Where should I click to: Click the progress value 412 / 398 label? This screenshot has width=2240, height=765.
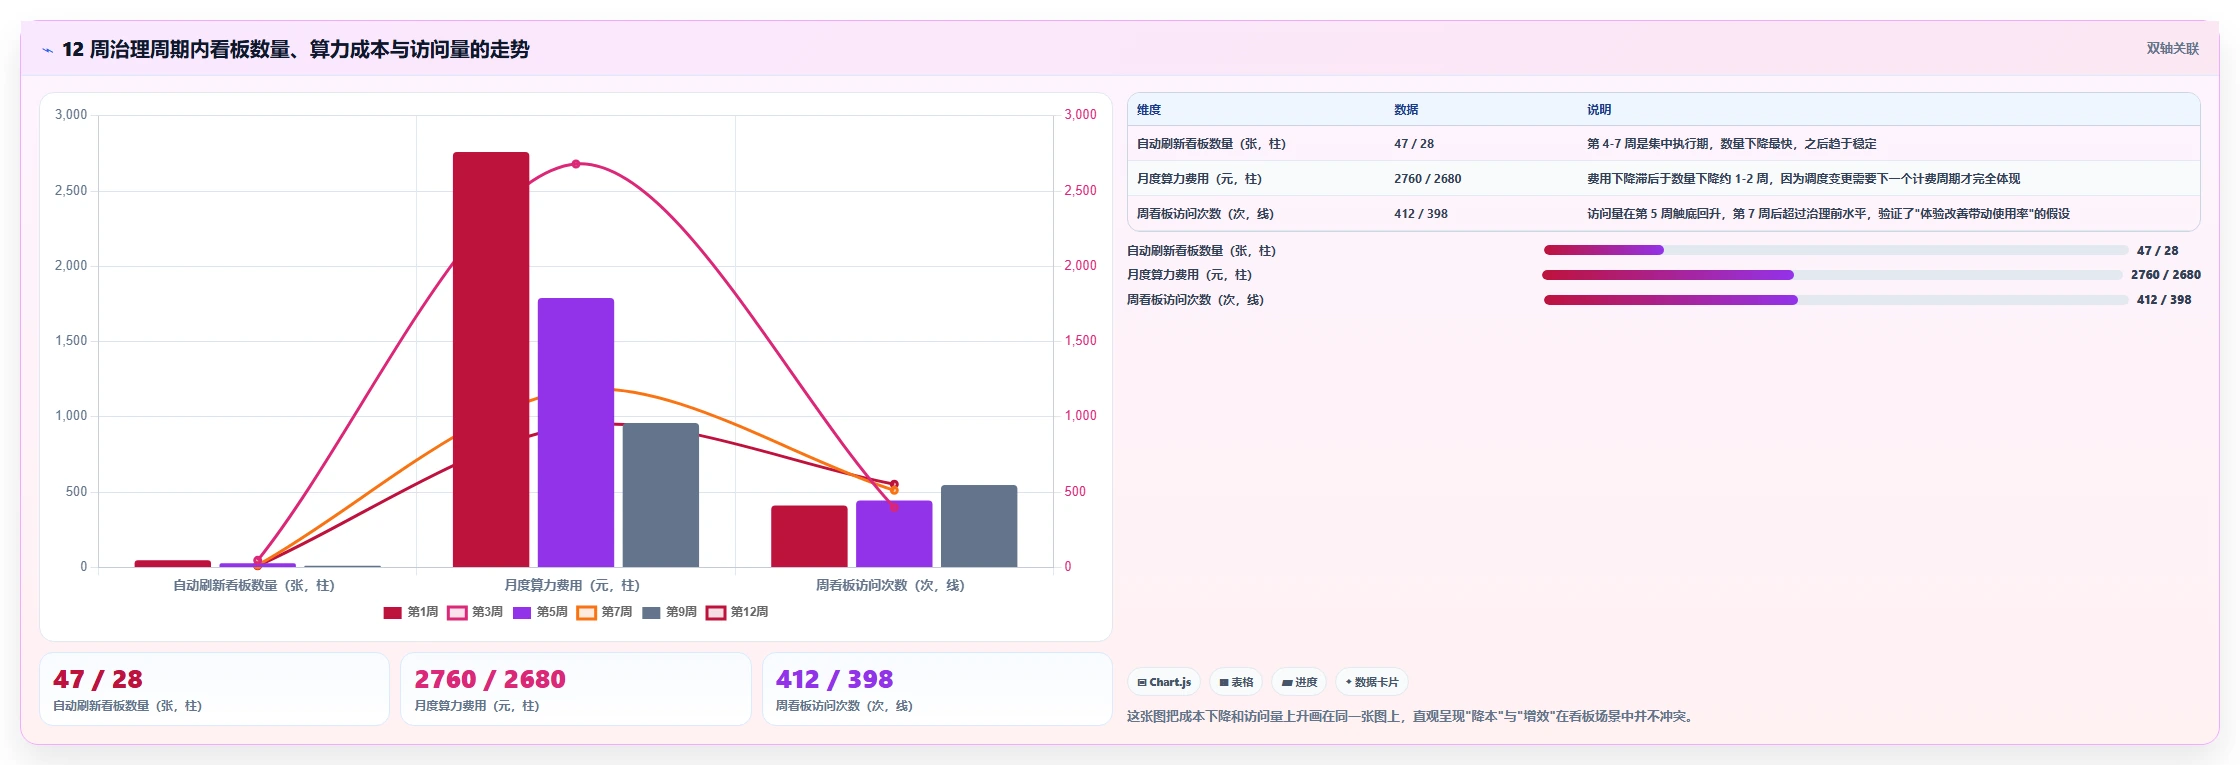click(2164, 300)
